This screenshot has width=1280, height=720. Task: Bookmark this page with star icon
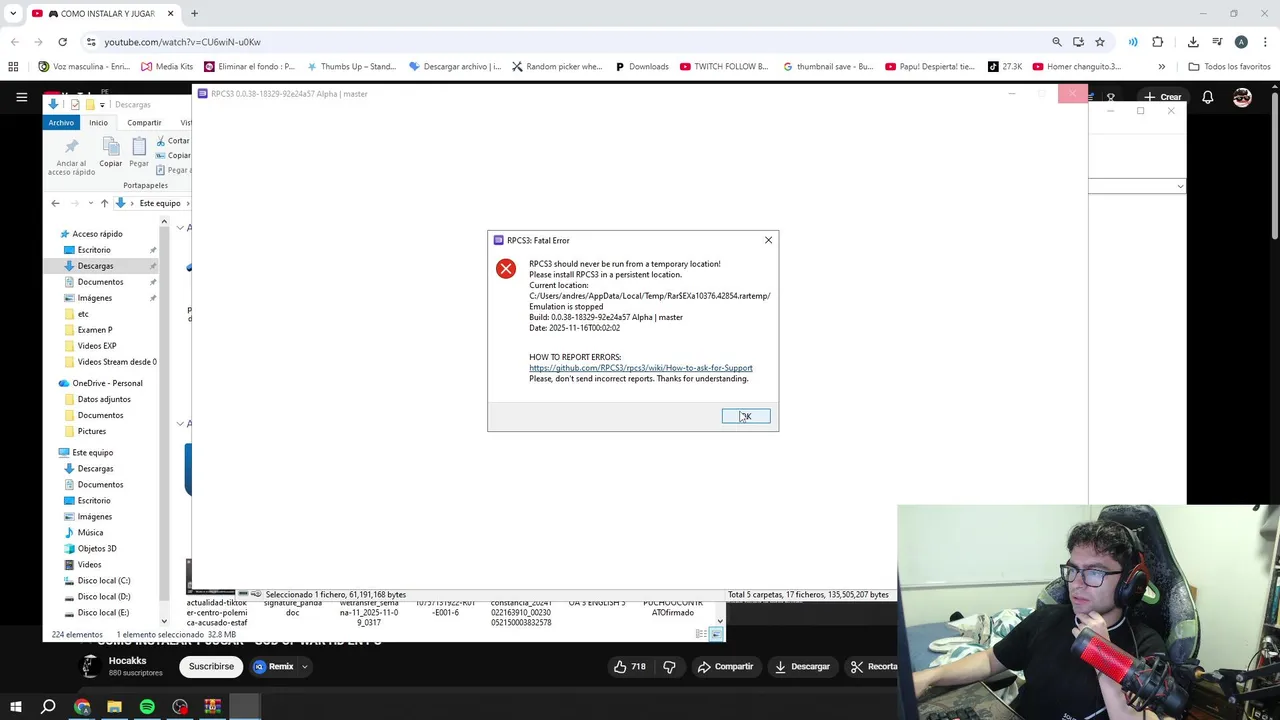tap(1100, 42)
